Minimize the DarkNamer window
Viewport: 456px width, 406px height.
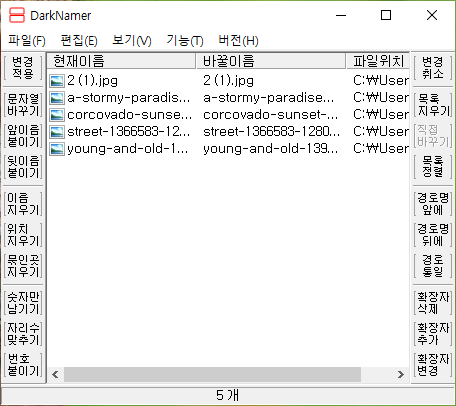click(341, 15)
